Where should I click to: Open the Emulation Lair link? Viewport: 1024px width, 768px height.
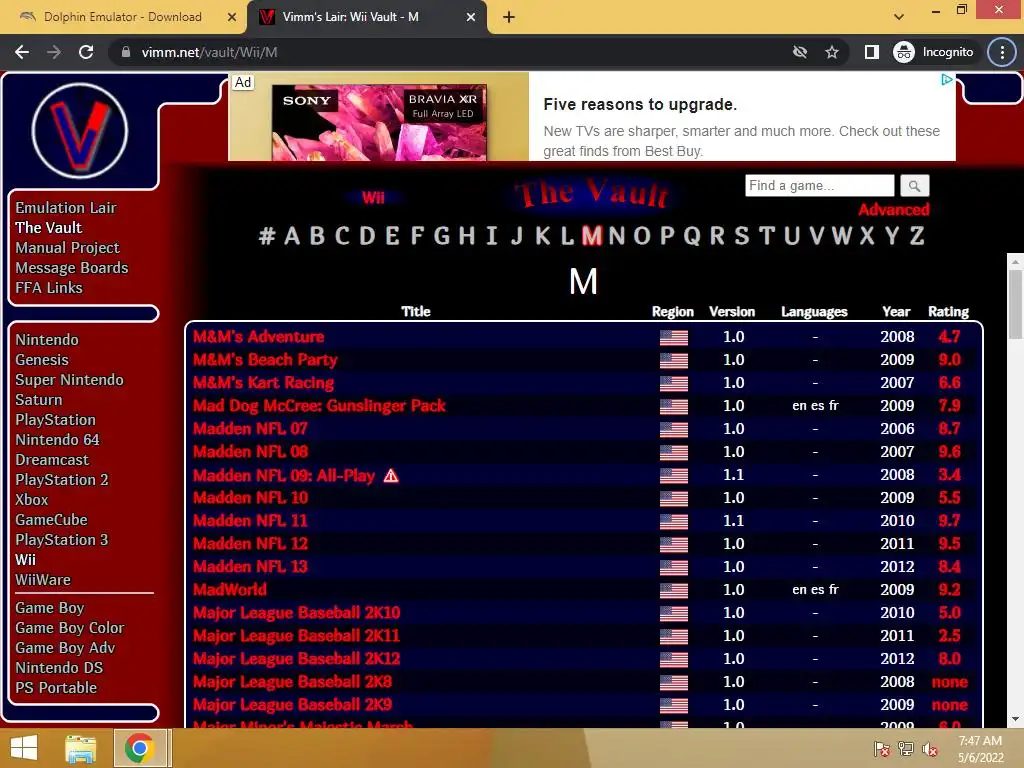66,208
